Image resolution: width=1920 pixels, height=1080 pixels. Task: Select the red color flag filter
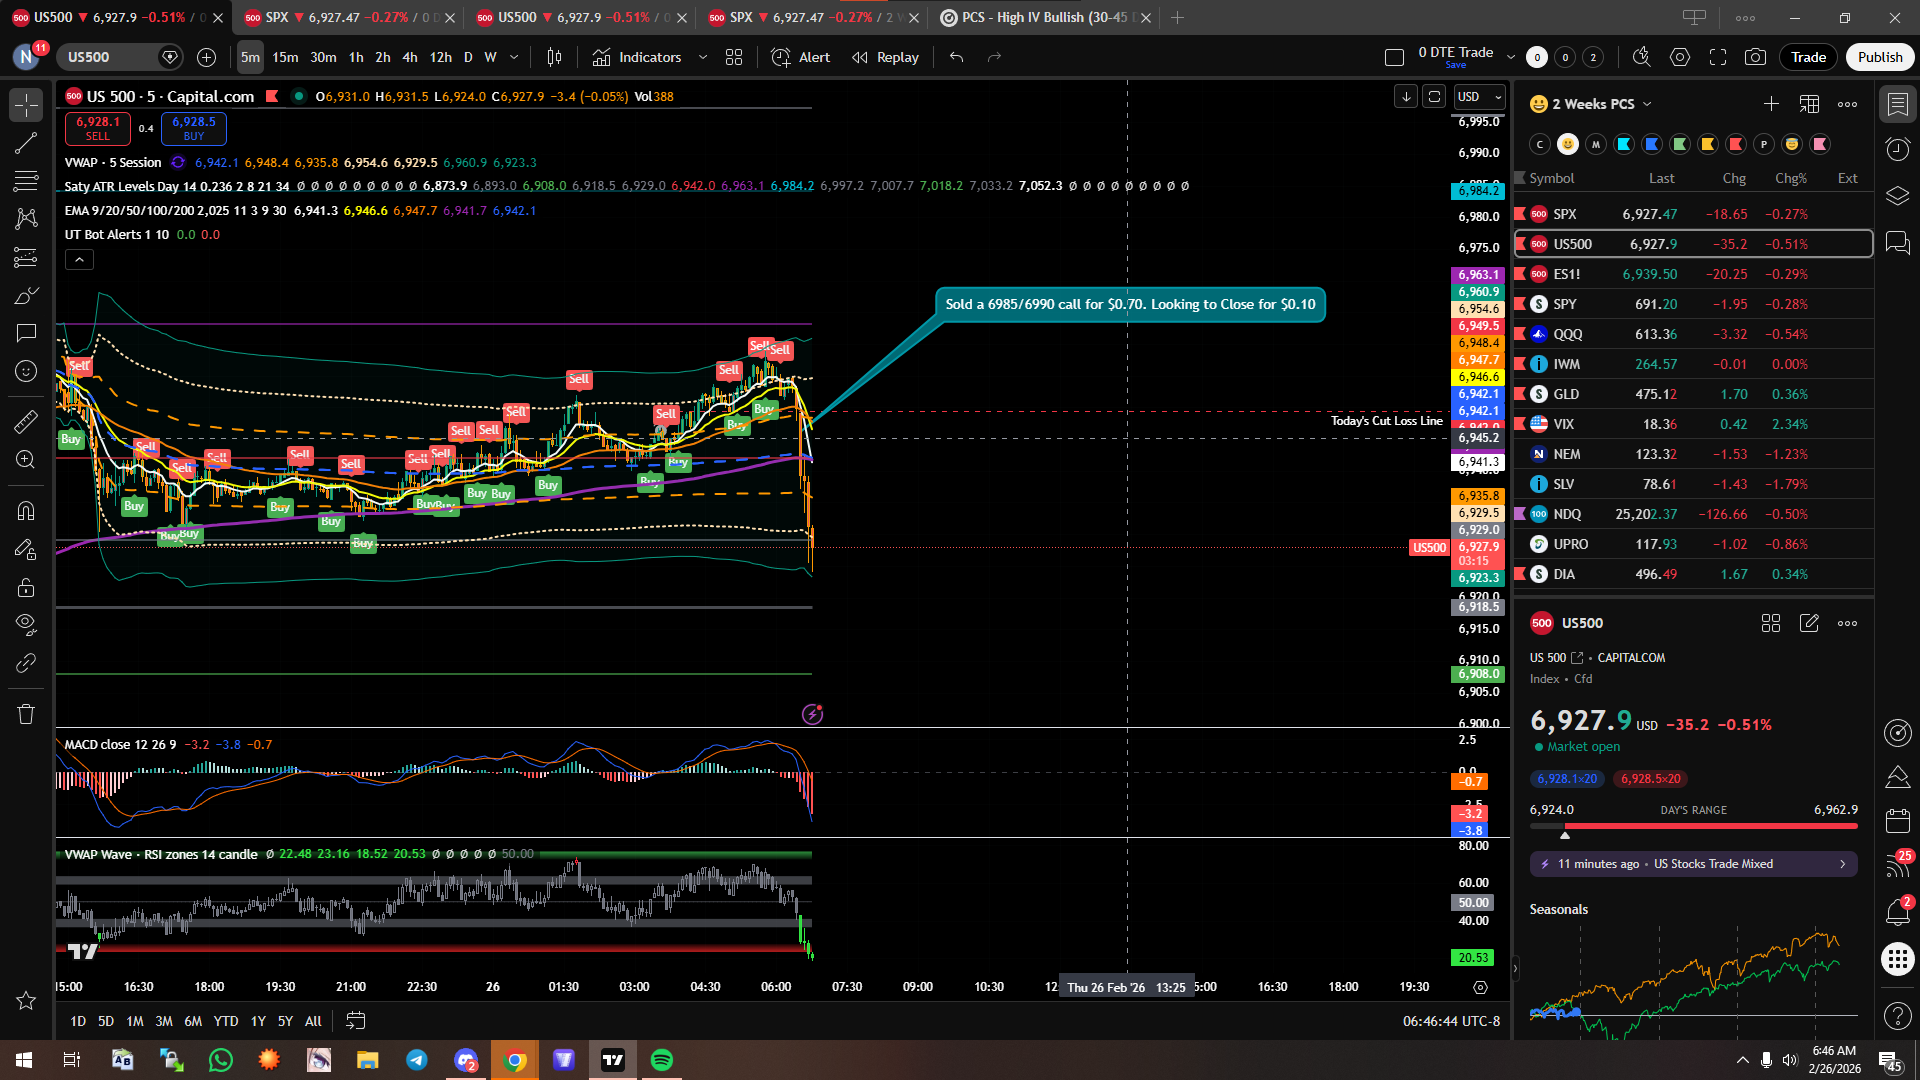click(x=1736, y=144)
